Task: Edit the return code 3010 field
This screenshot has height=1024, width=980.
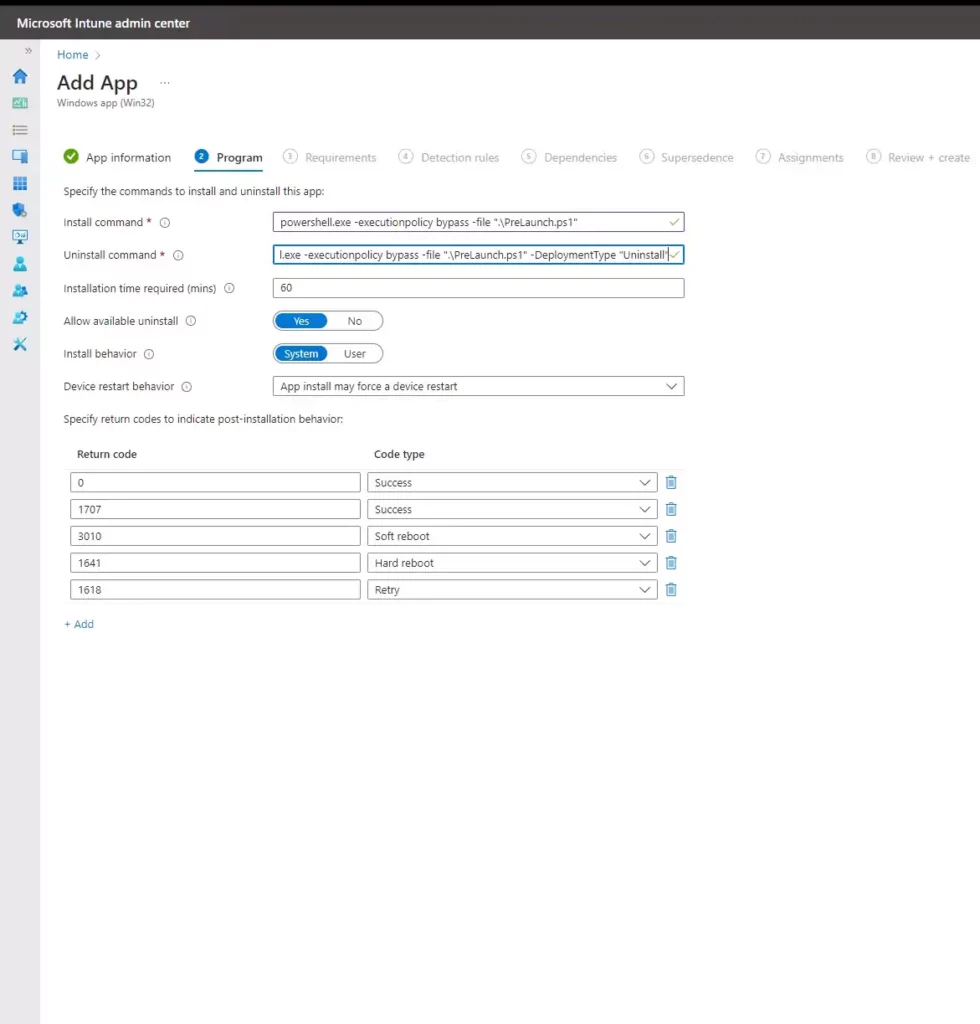Action: (x=215, y=536)
